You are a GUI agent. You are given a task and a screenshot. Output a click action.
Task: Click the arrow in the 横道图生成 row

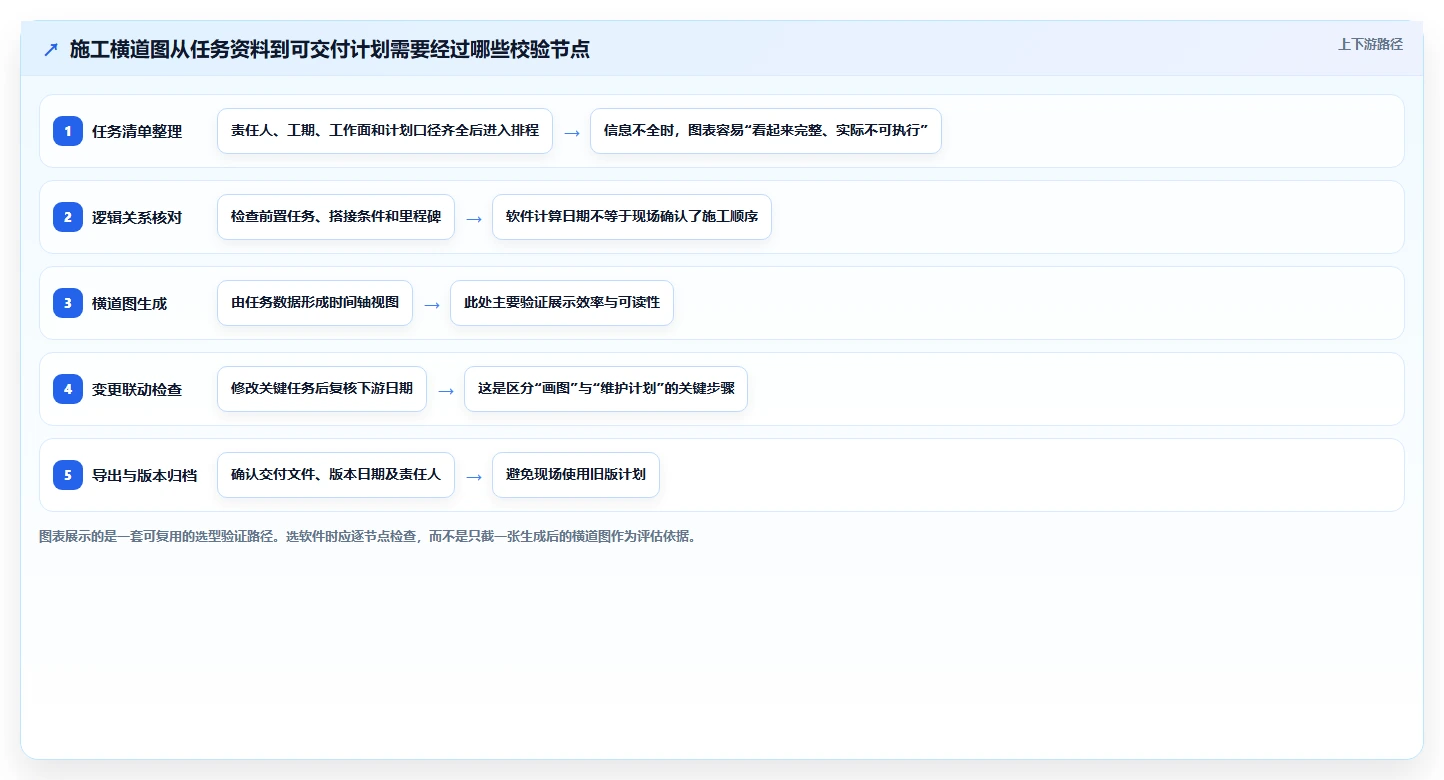coord(432,304)
